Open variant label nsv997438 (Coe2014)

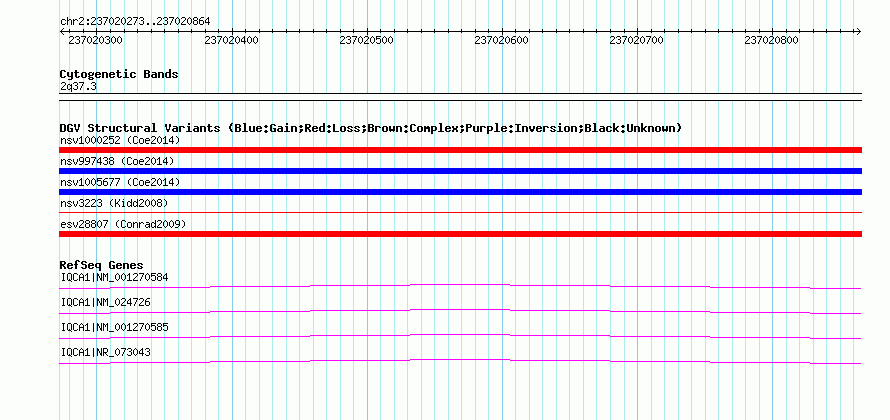click(117, 161)
